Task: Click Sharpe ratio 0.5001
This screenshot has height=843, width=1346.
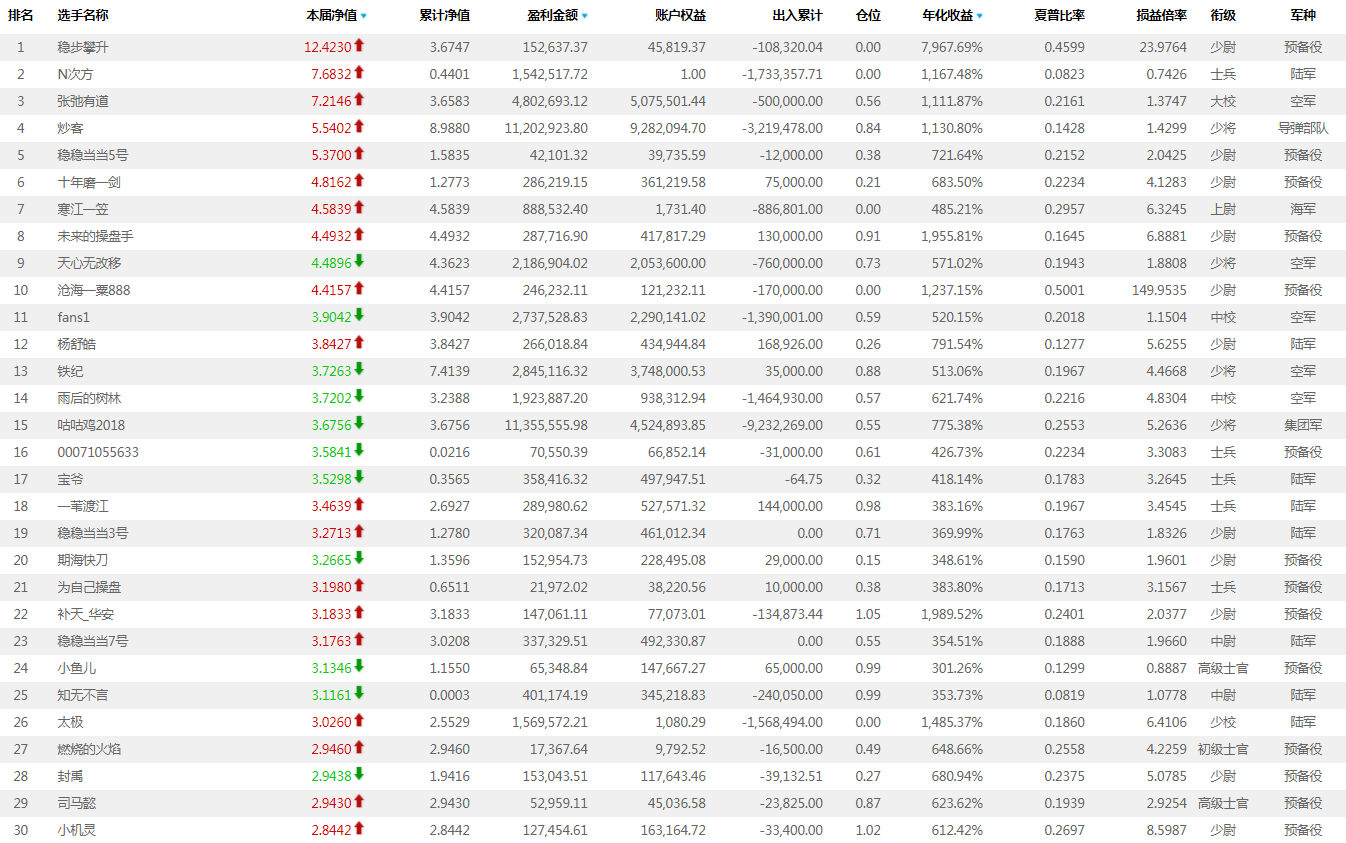Action: click(1065, 290)
